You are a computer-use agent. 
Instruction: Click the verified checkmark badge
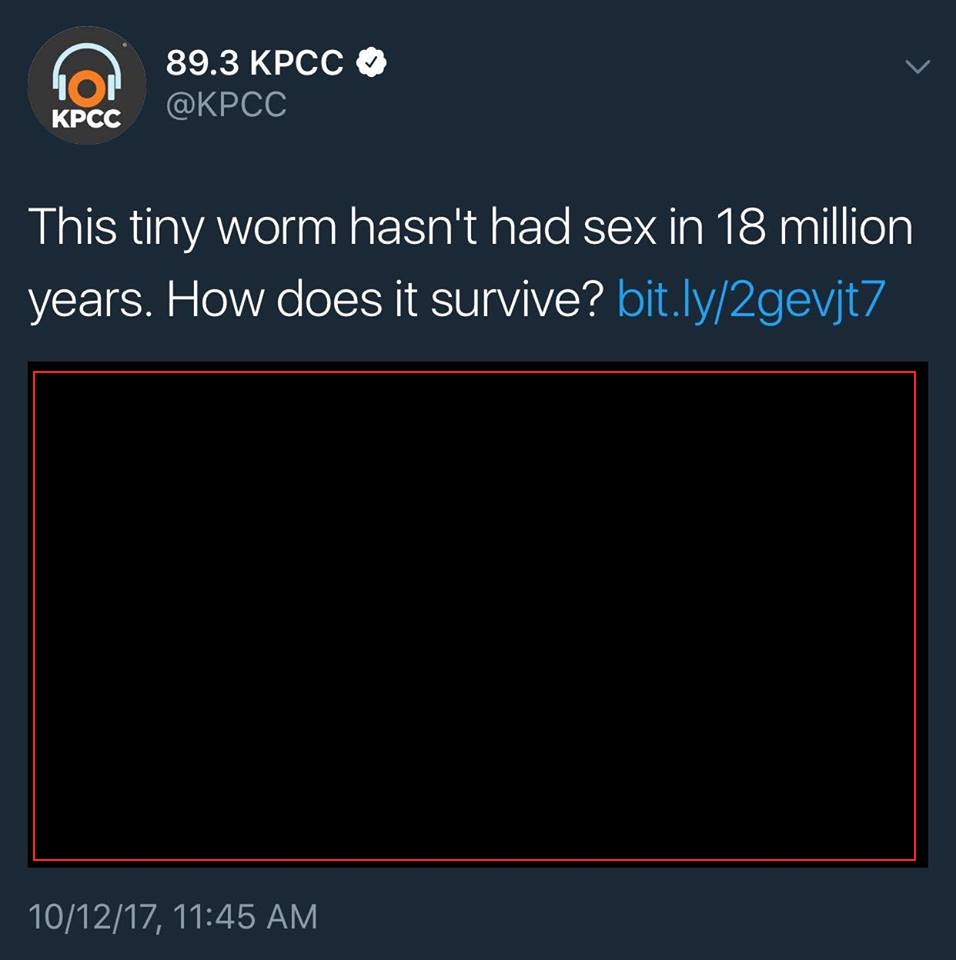pos(371,62)
